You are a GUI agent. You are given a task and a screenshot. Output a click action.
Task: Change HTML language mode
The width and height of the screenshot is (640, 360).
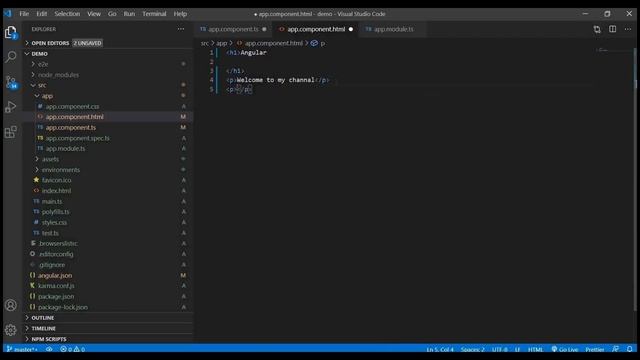coord(535,349)
